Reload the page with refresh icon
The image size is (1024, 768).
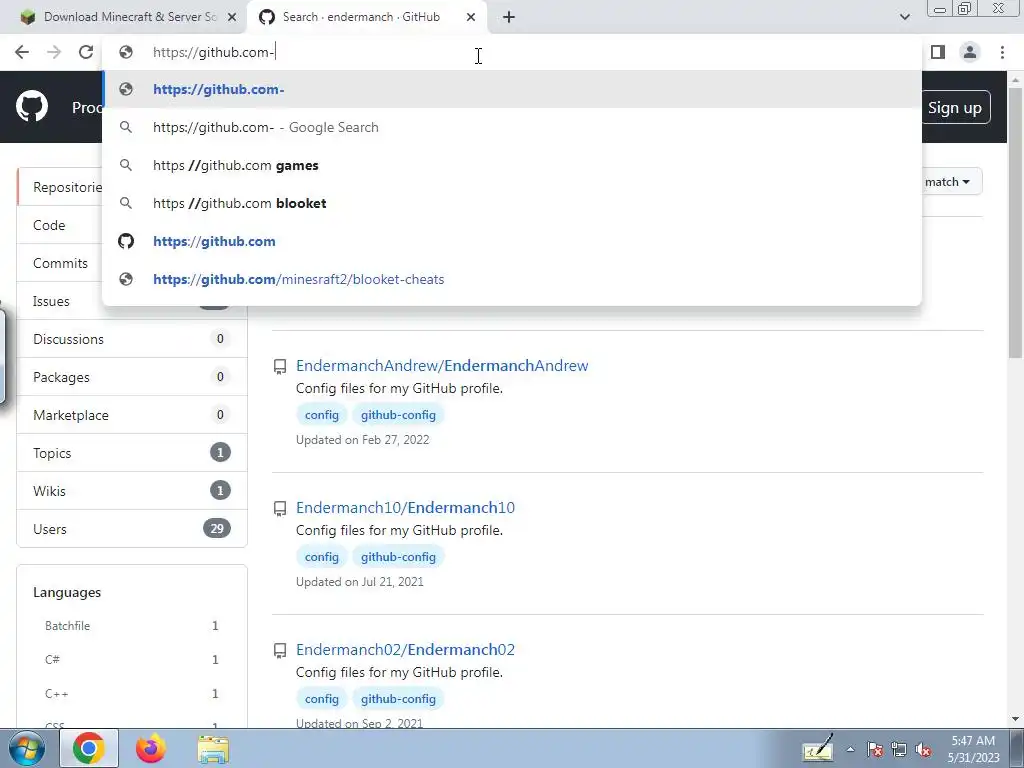[x=86, y=52]
